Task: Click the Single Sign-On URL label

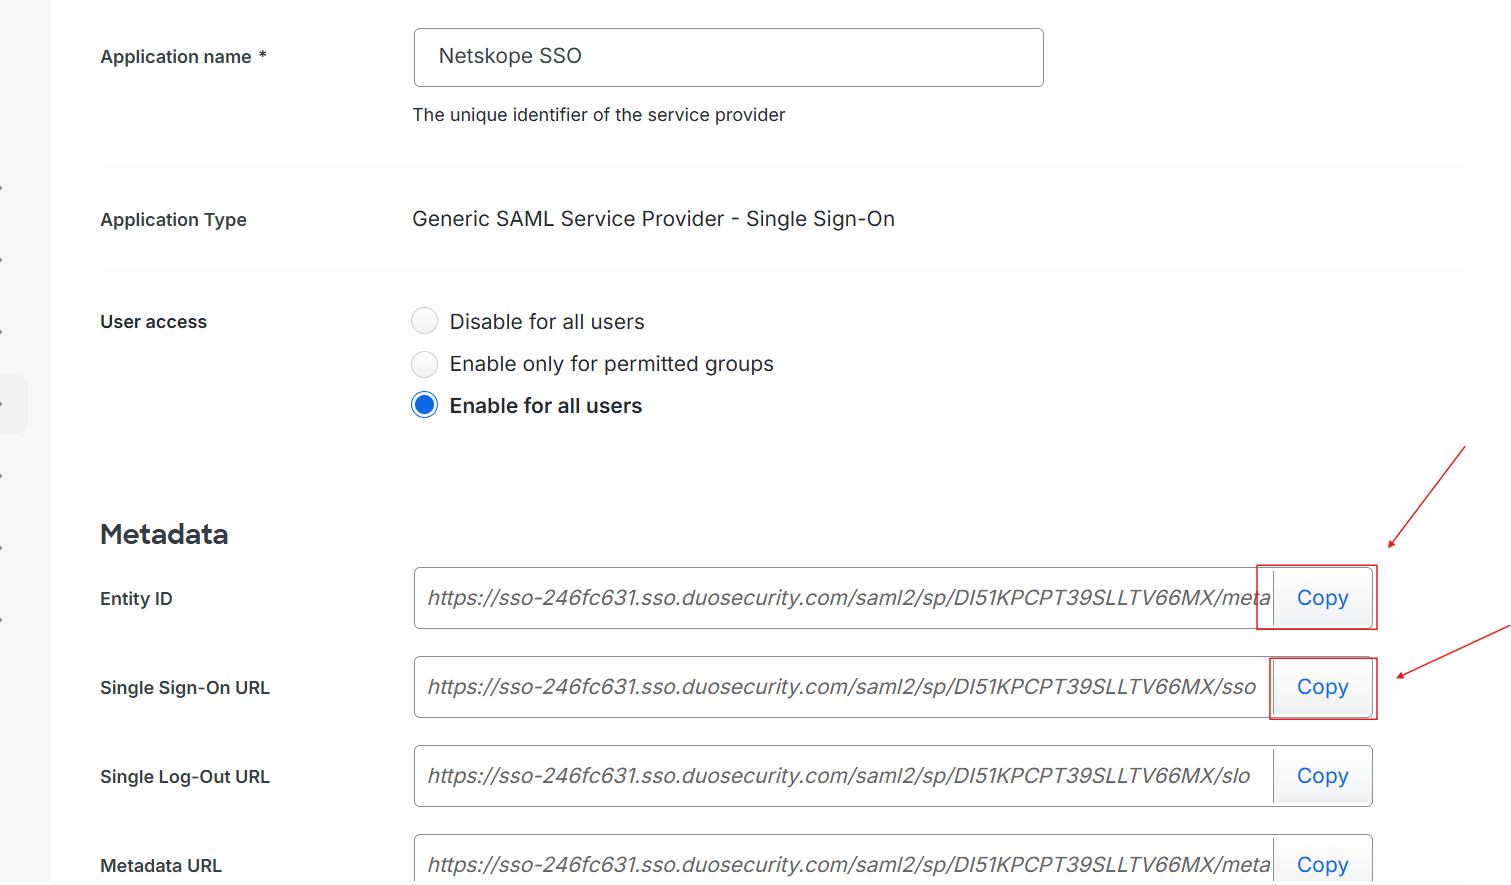Action: point(185,688)
